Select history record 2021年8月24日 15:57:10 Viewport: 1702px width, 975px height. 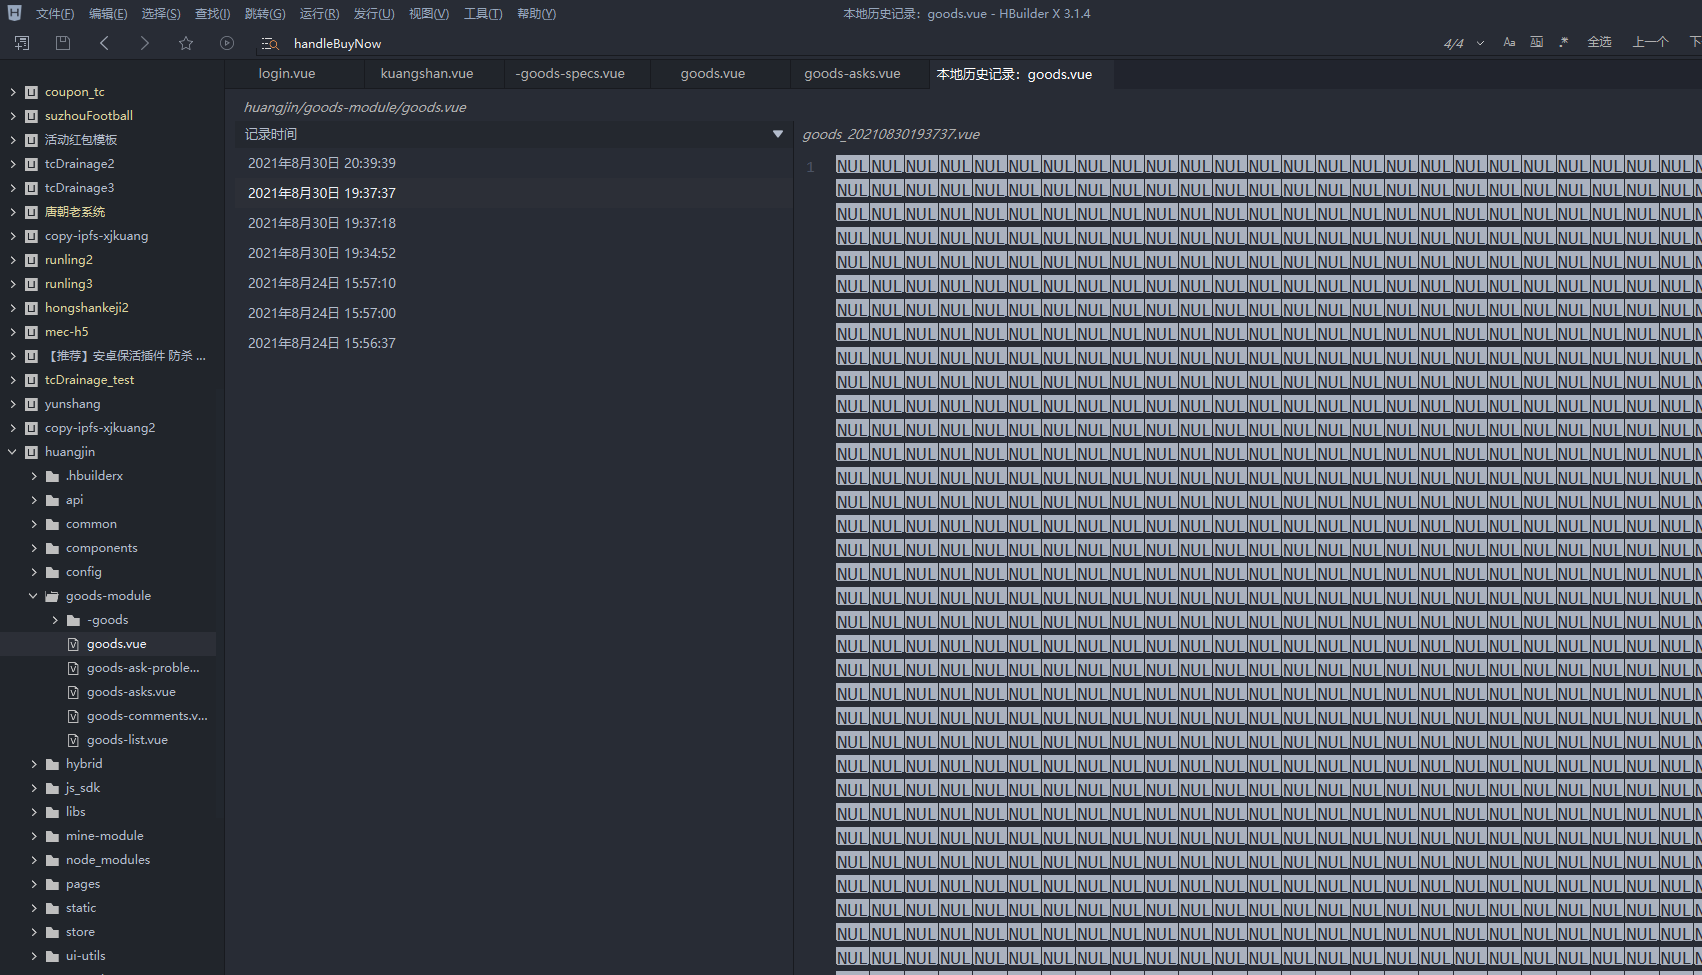click(x=322, y=283)
